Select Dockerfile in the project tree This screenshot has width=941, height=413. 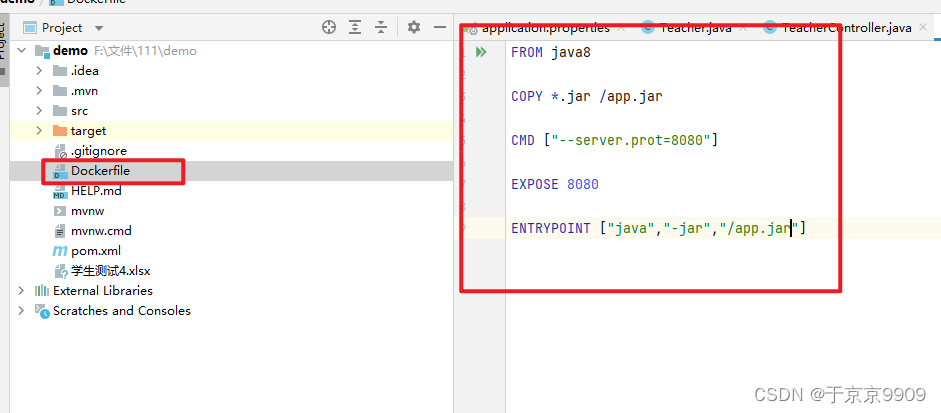coord(100,171)
